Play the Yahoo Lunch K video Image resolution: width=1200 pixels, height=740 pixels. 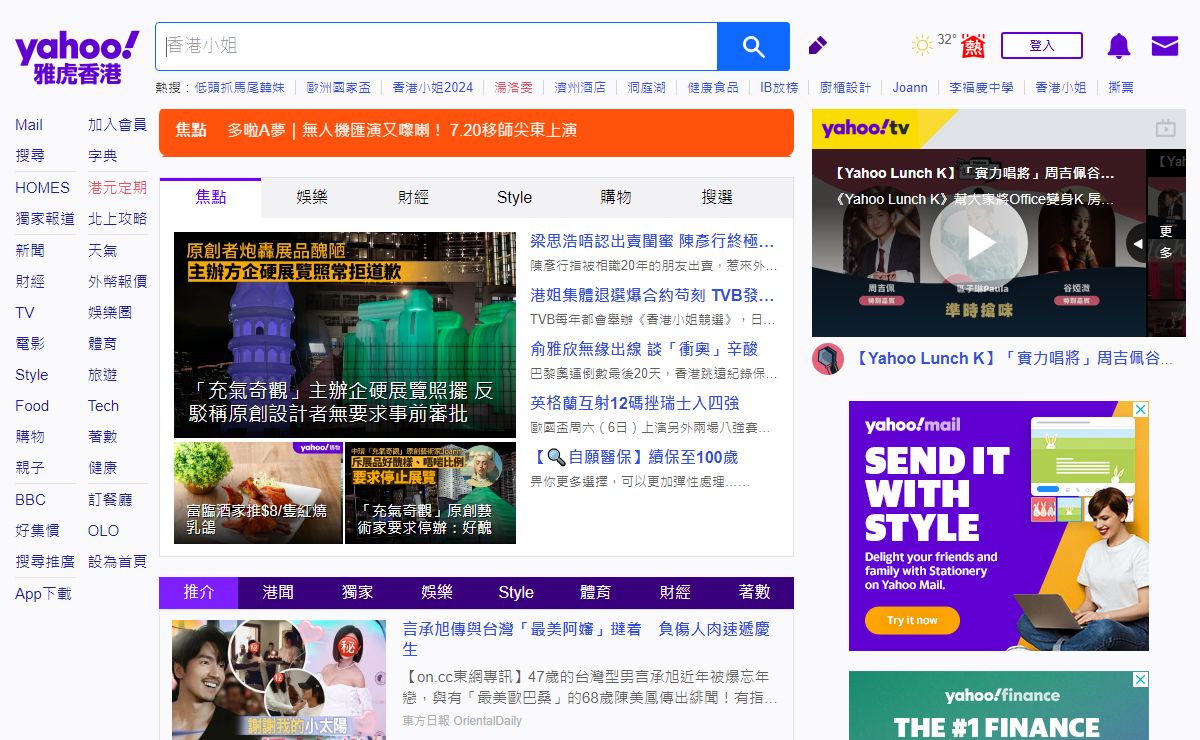tap(978, 243)
